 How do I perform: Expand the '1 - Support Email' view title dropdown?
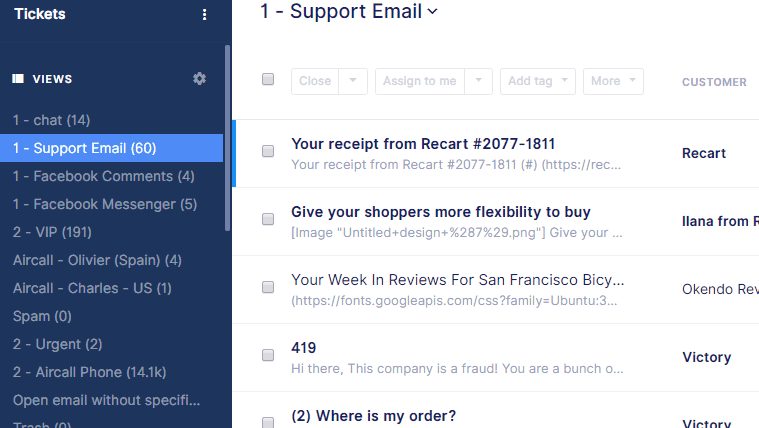[433, 12]
